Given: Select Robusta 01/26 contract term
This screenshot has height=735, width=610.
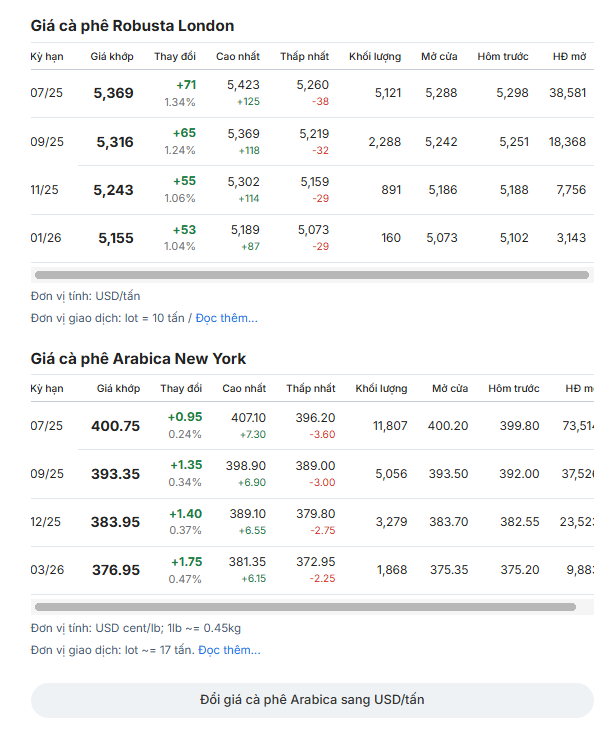Looking at the screenshot, I should pos(47,238).
